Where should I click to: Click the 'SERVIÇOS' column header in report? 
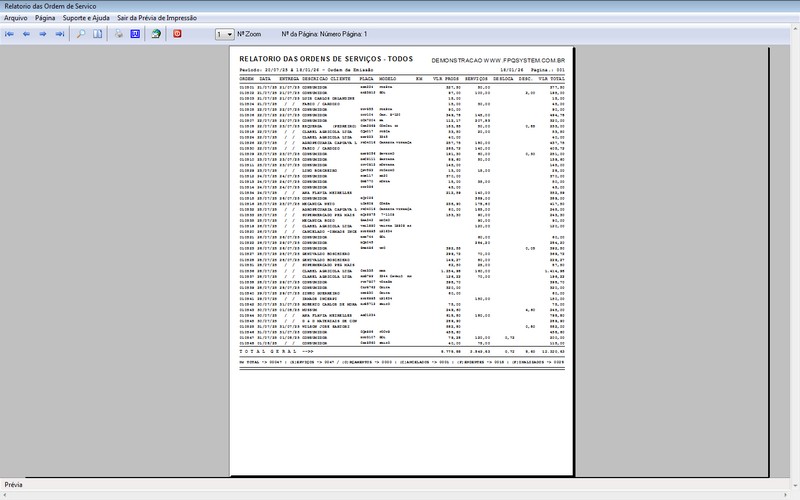(477, 79)
